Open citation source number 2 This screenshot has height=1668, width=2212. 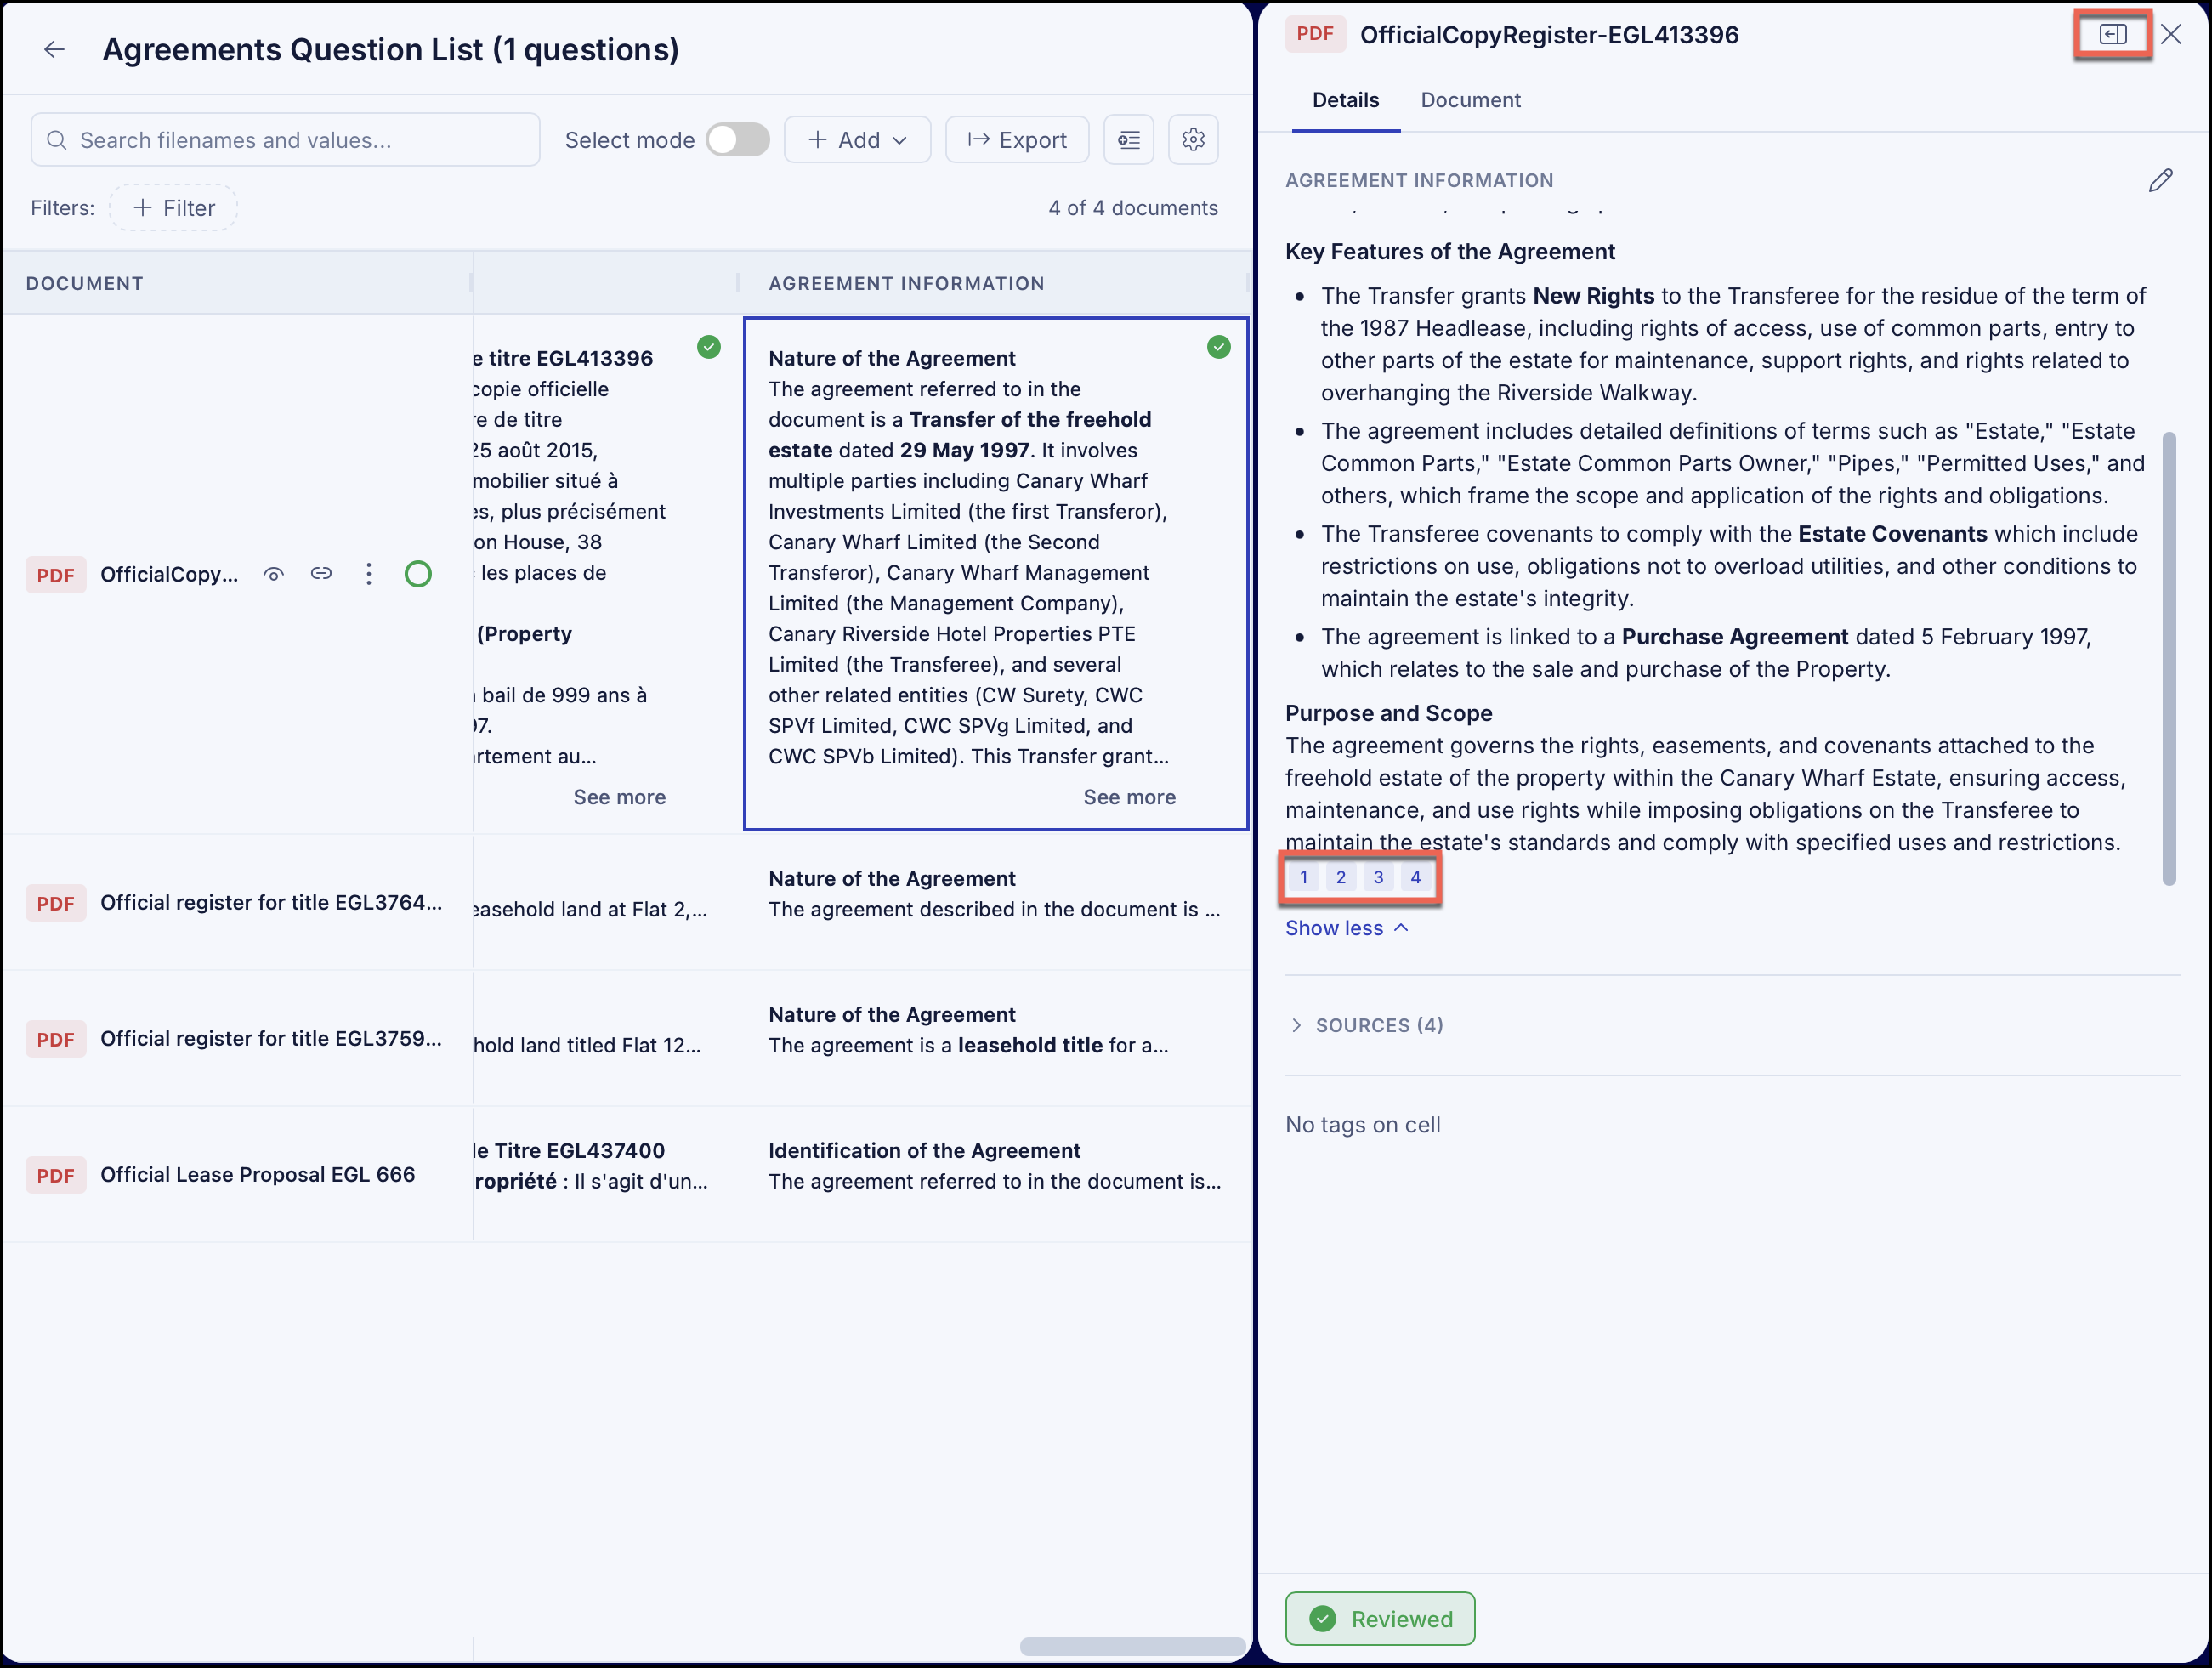coord(1340,877)
